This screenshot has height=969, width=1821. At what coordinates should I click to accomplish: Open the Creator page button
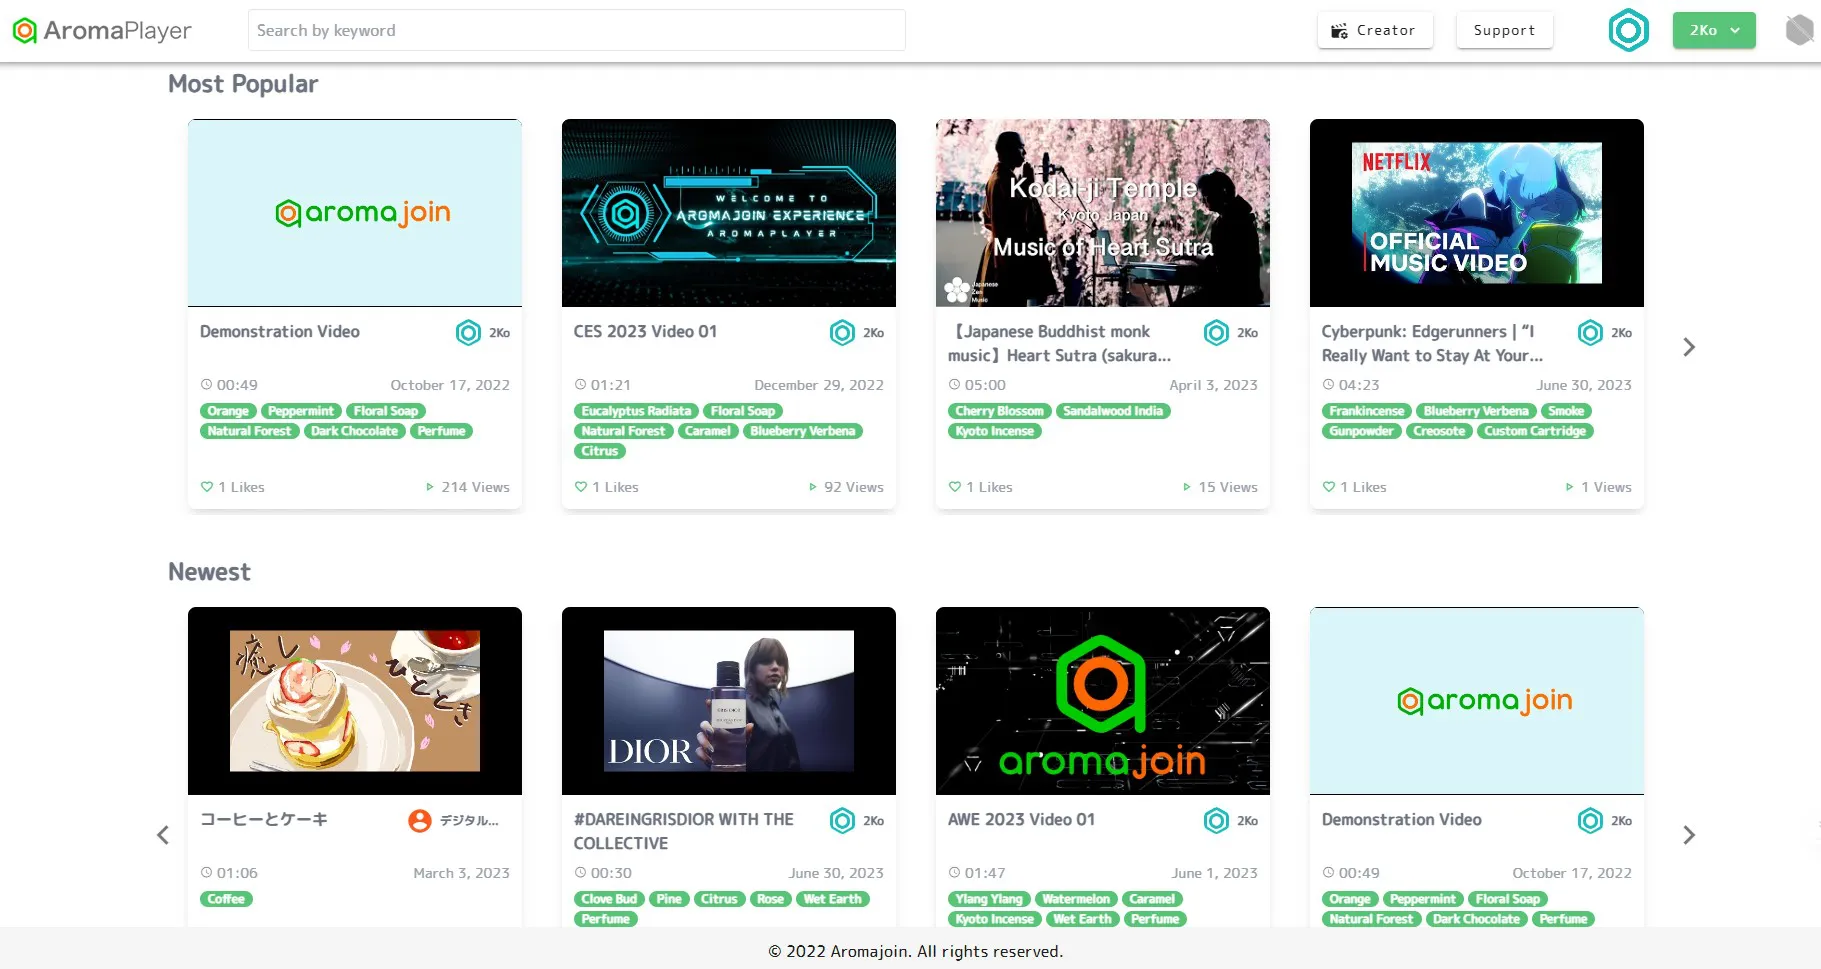point(1375,30)
